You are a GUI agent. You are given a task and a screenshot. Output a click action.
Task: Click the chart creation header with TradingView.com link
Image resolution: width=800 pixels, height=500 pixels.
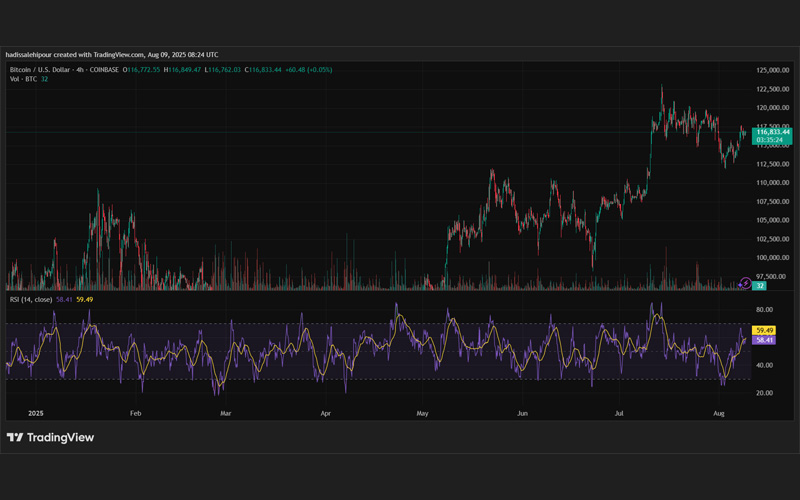point(112,55)
